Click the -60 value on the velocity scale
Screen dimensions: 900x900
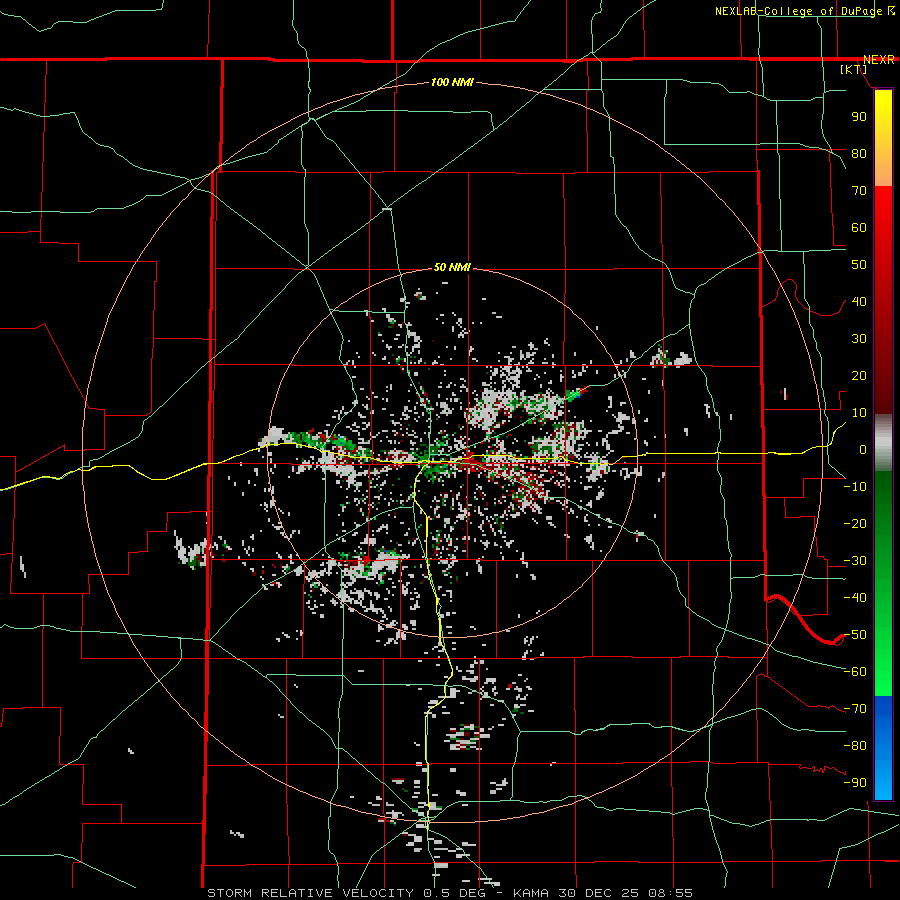pos(855,672)
